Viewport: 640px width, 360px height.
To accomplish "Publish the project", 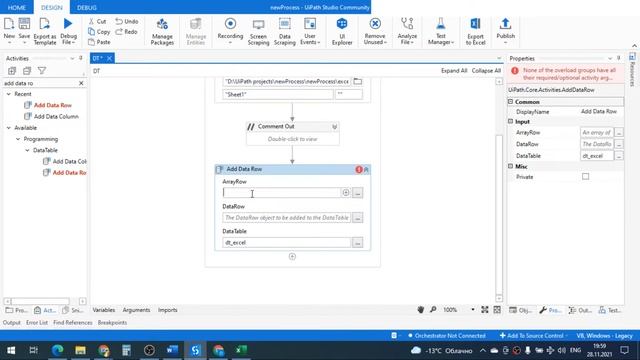I will point(505,31).
